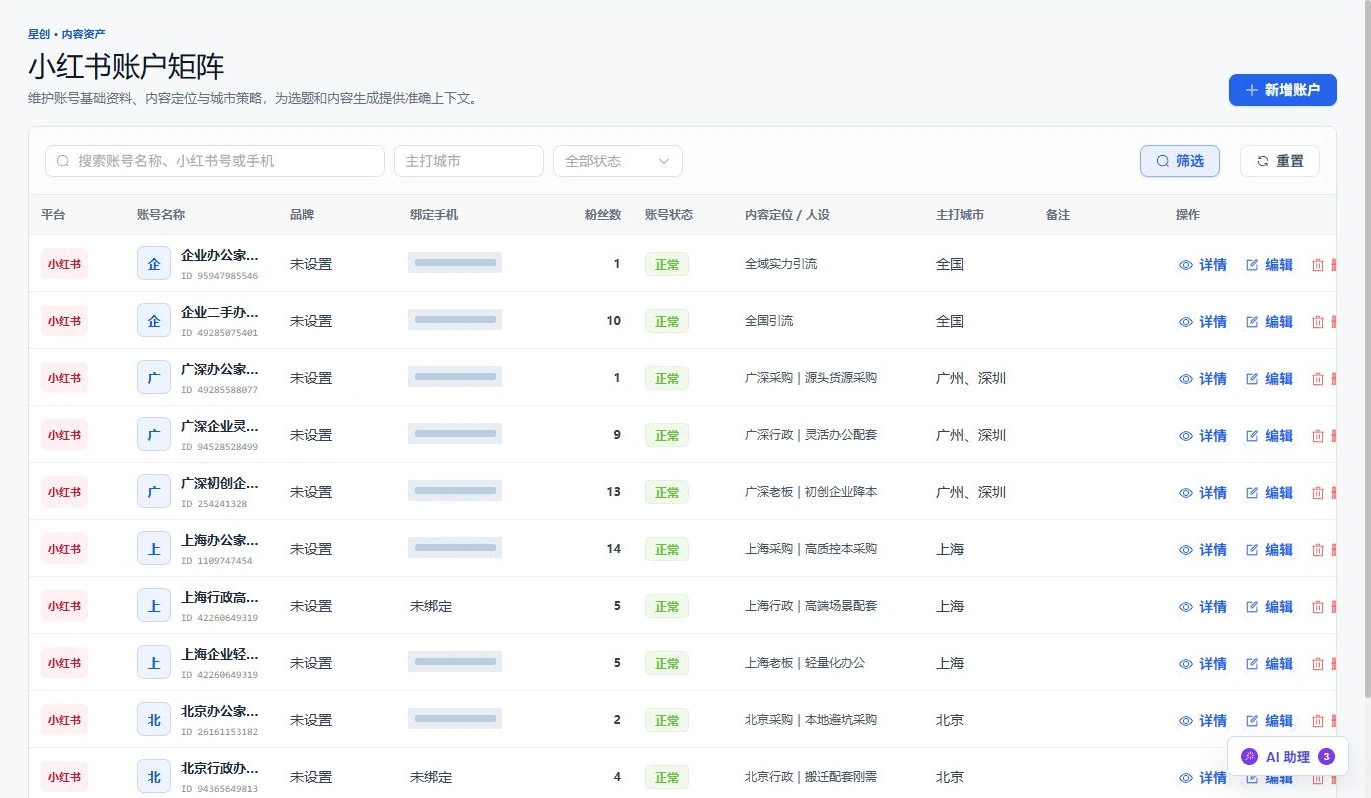Click the 新增账户 button
This screenshot has height=798, width=1371.
[x=1283, y=90]
